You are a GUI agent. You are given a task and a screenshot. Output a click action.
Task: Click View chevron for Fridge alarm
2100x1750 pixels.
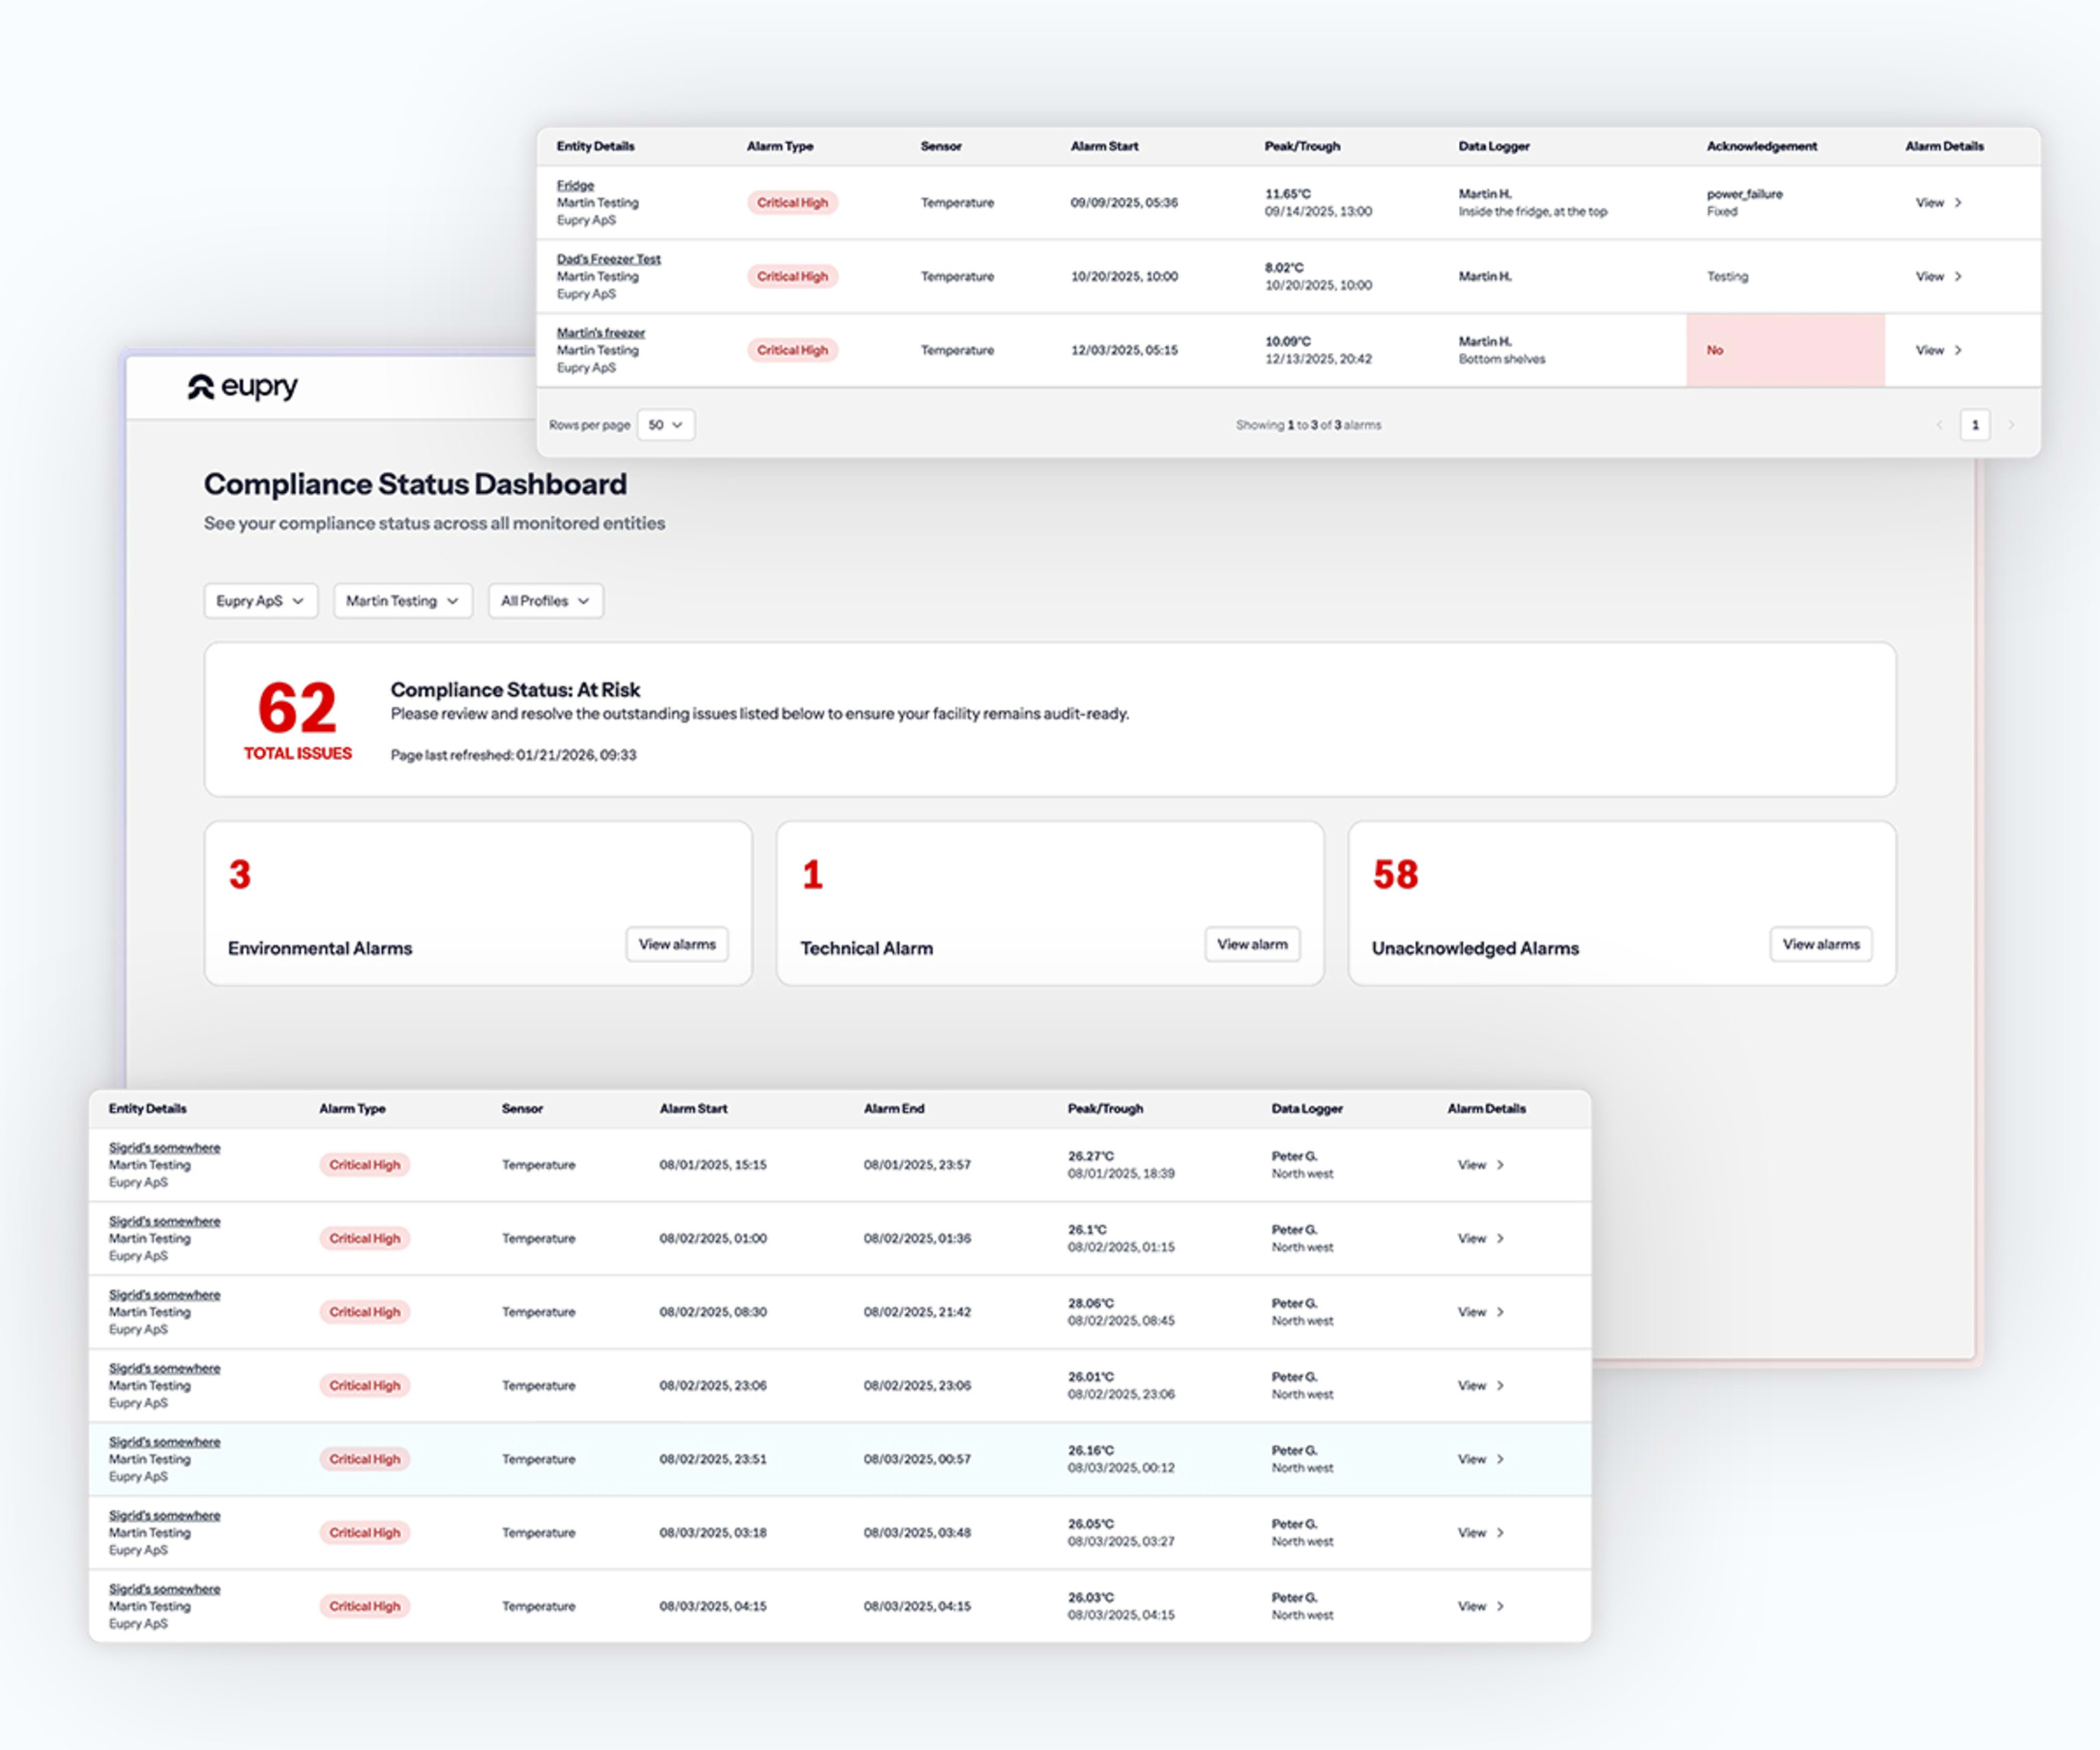tap(1957, 203)
